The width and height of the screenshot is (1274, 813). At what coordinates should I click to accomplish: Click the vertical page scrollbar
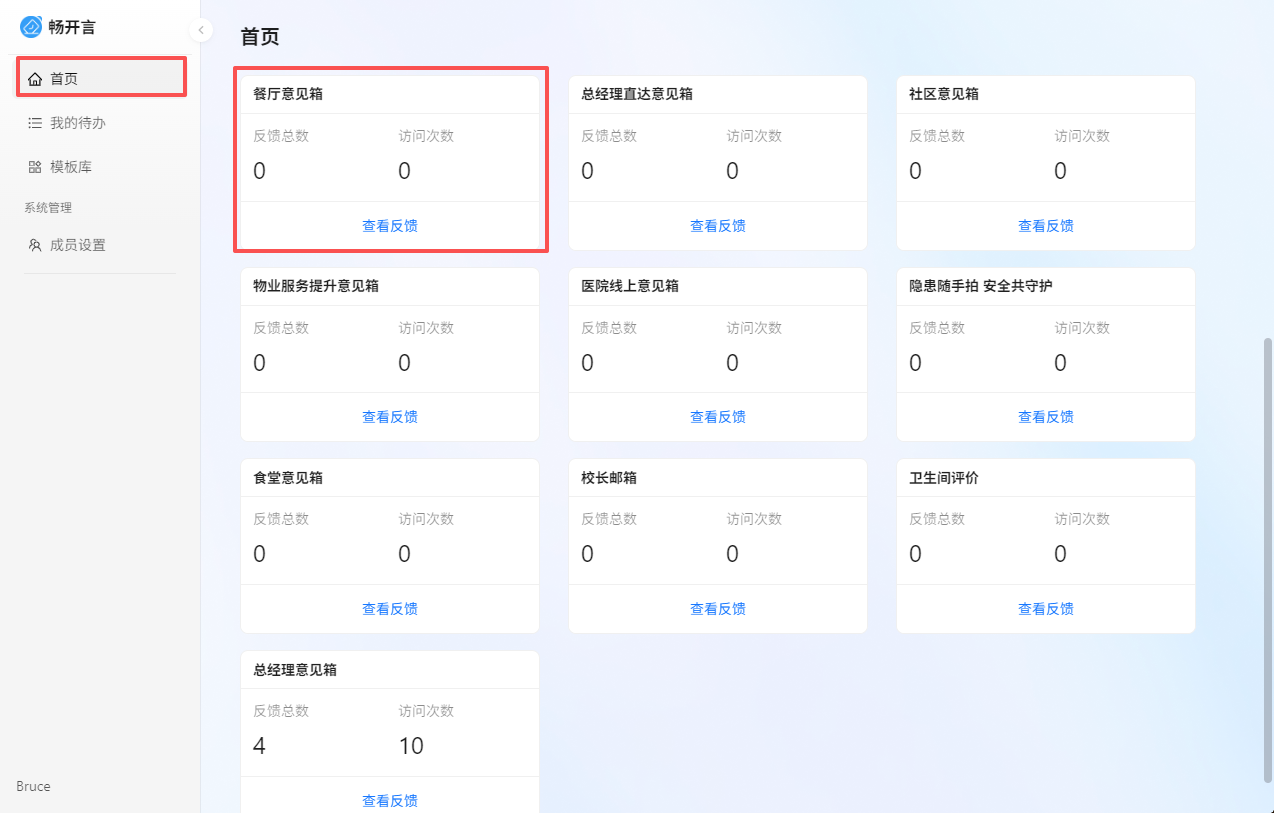tap(1268, 560)
